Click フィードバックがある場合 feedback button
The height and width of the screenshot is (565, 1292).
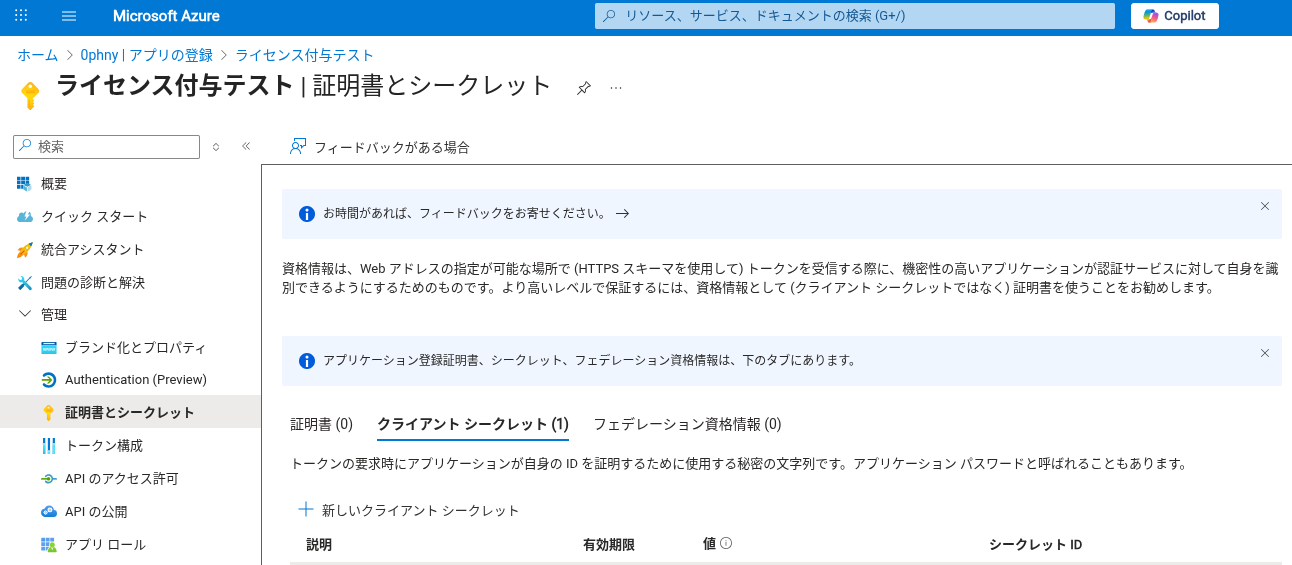(380, 147)
